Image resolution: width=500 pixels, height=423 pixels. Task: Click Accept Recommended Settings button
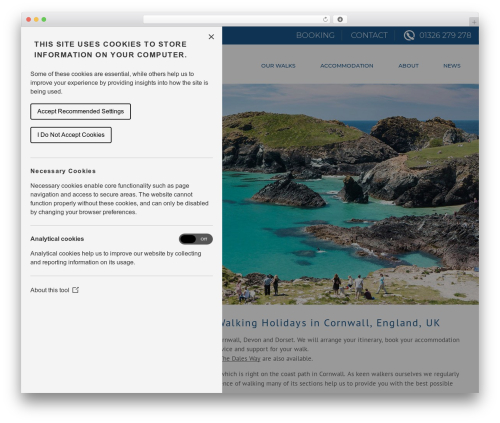pyautogui.click(x=80, y=111)
